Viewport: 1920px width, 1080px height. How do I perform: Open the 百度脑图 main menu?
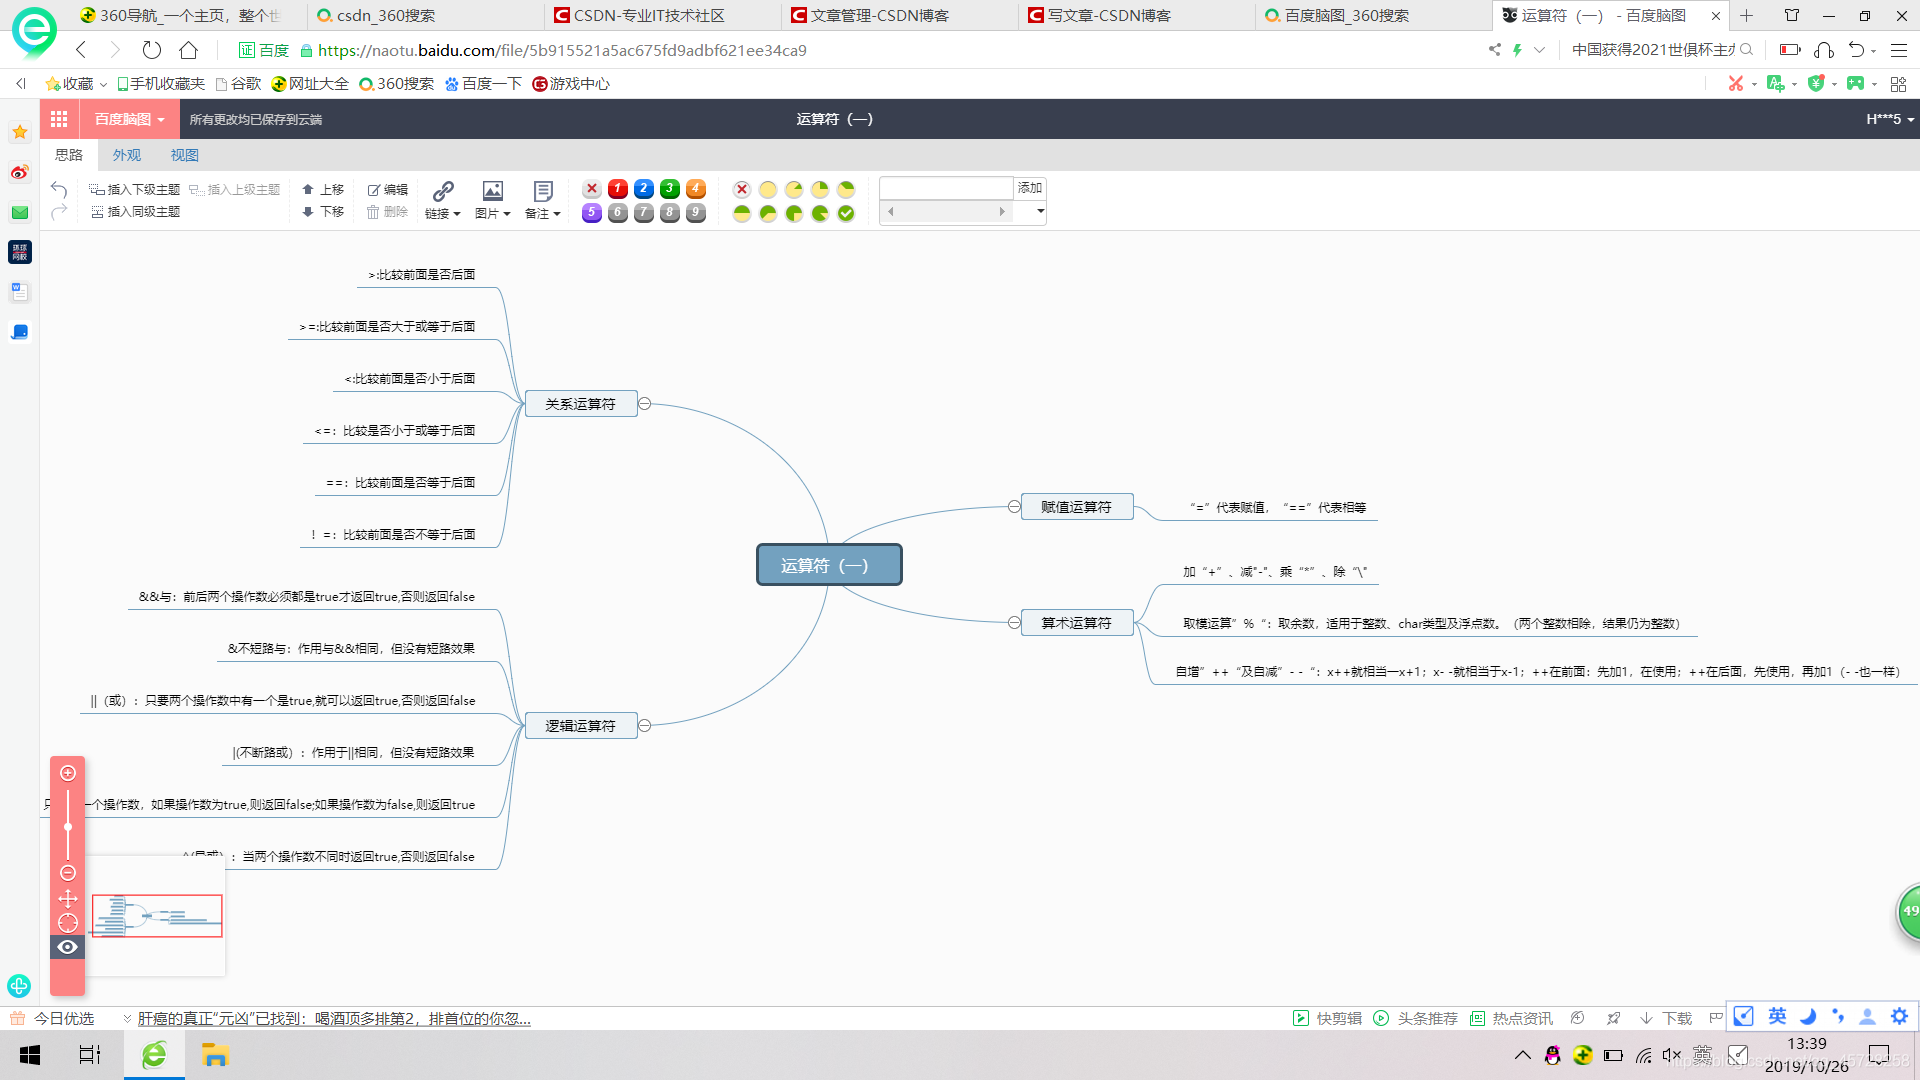point(130,119)
